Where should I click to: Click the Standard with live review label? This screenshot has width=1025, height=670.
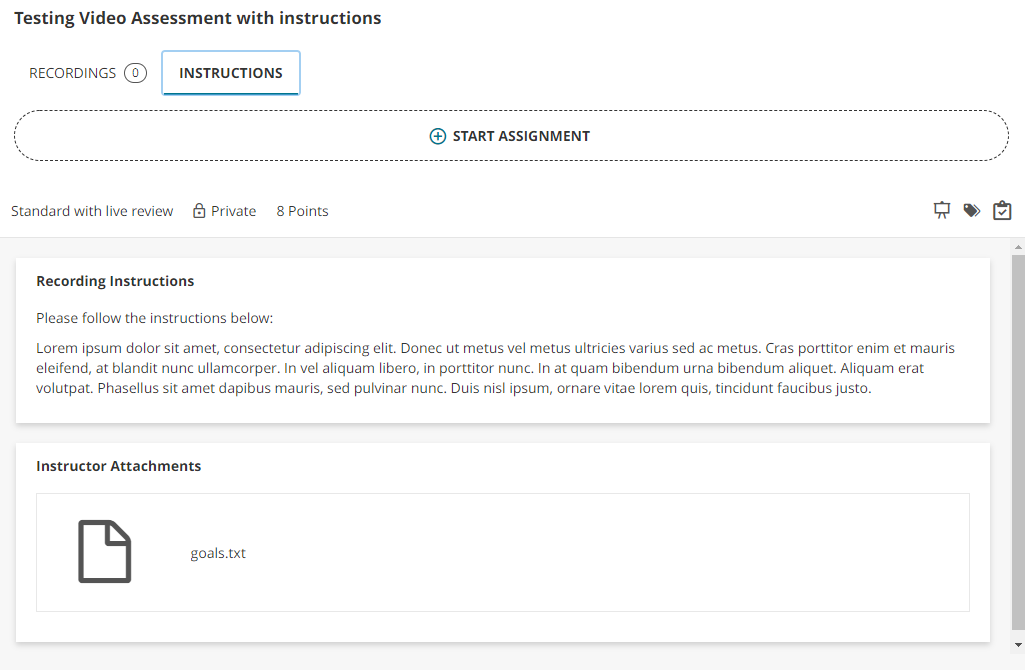[x=92, y=210]
